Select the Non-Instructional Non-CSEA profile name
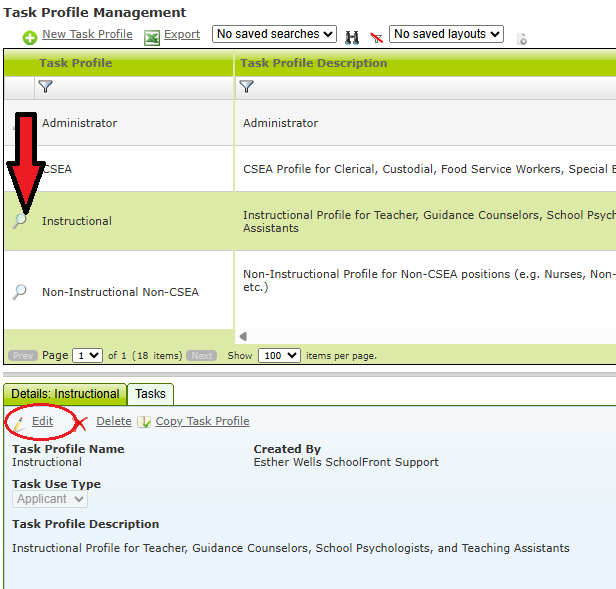This screenshot has height=589, width=616. click(120, 292)
